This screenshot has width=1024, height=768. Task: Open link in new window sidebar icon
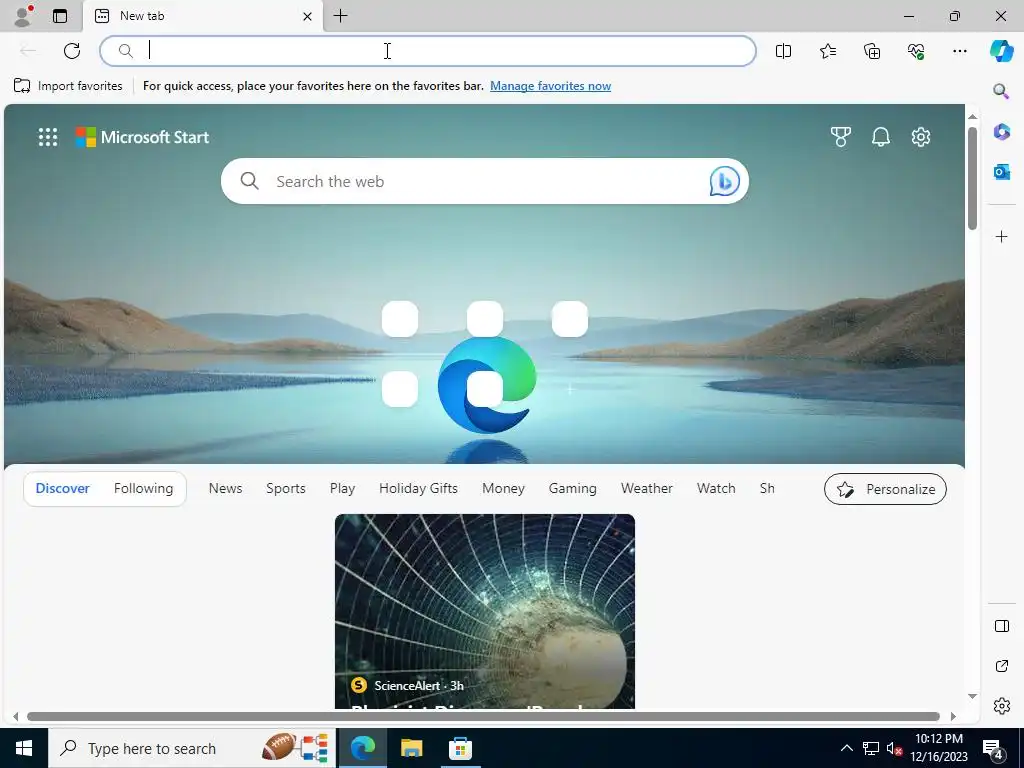[x=1001, y=666]
